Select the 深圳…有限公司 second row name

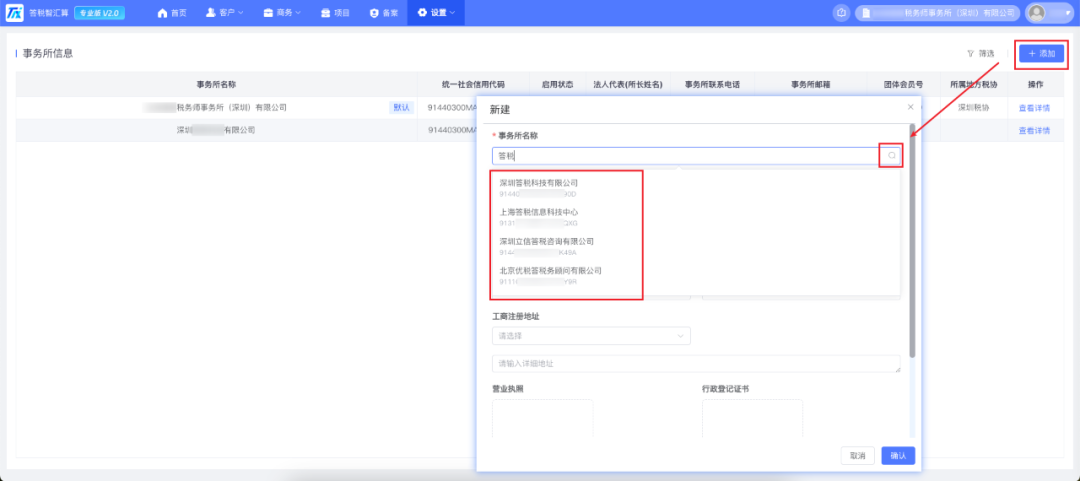[x=216, y=130]
